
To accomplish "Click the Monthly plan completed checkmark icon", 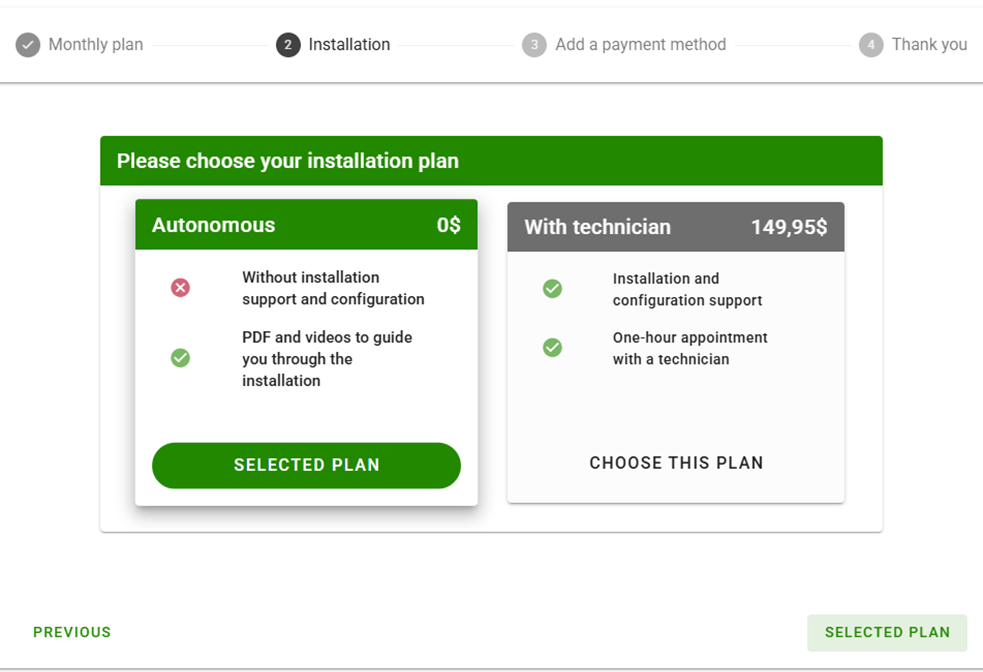I will point(28,45).
